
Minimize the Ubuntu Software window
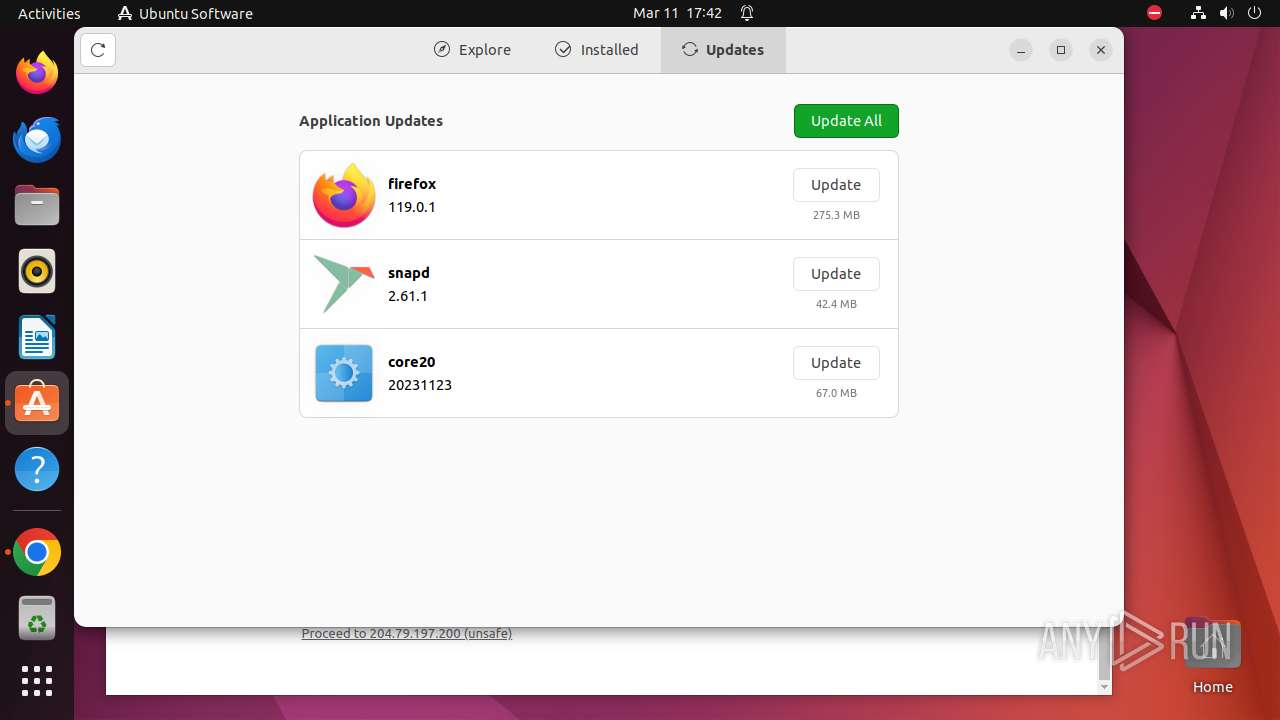coord(1021,50)
